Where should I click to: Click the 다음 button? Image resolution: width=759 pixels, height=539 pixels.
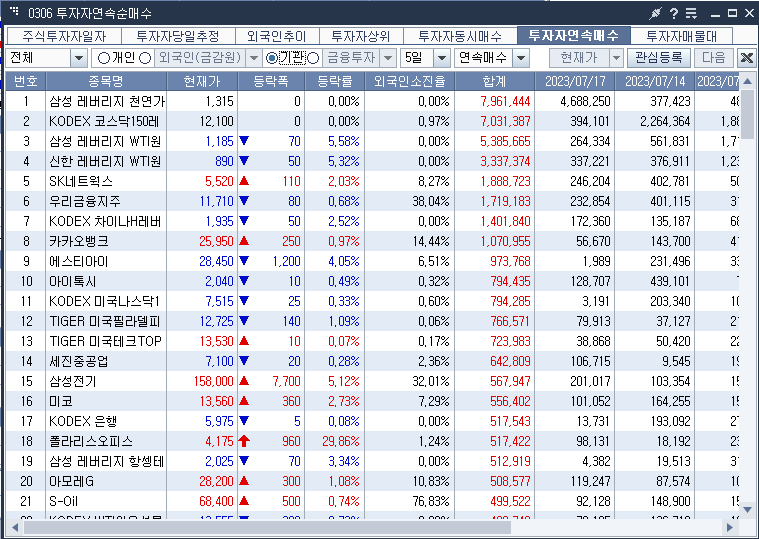(x=713, y=58)
